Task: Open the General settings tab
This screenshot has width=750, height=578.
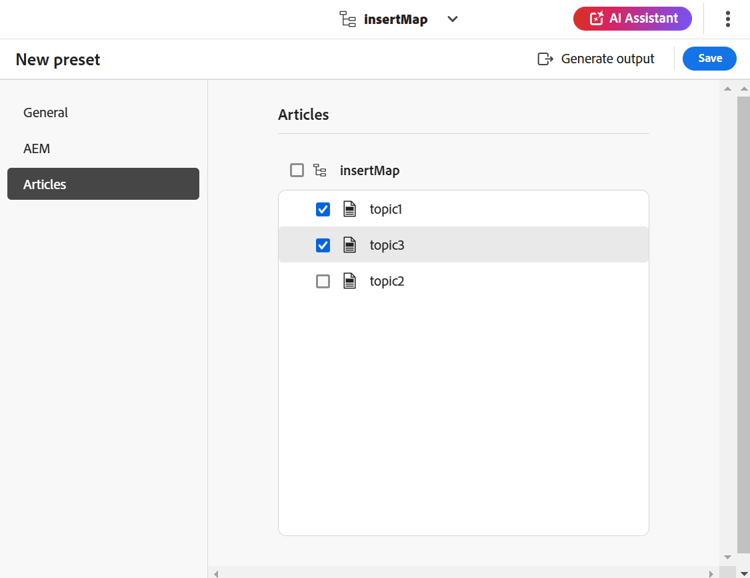Action: (46, 113)
